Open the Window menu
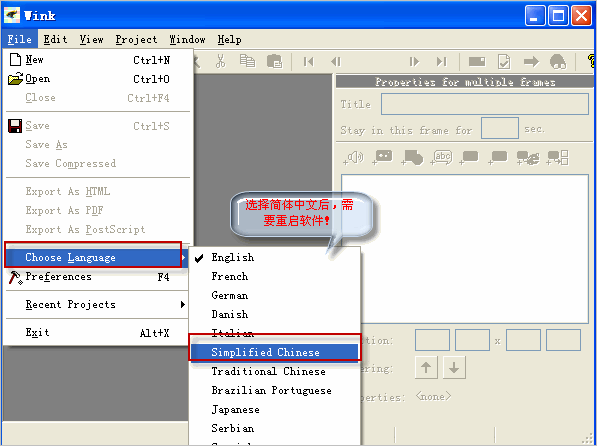This screenshot has height=446, width=597. tap(187, 39)
